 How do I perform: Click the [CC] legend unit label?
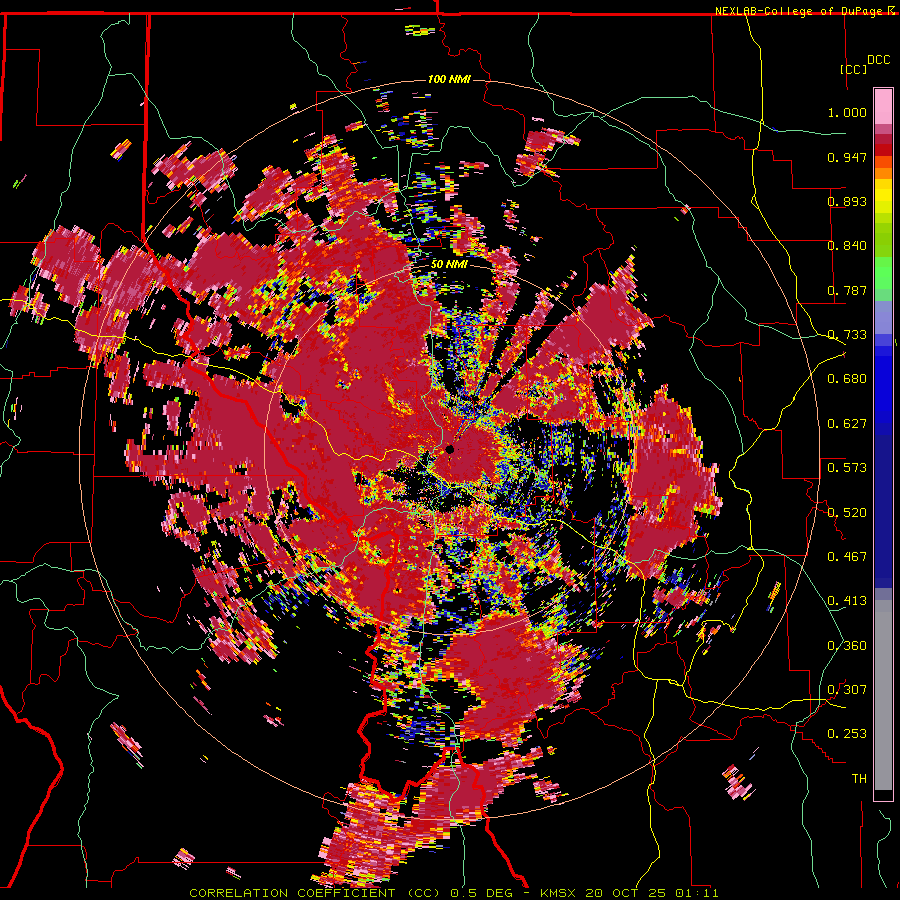tap(854, 69)
